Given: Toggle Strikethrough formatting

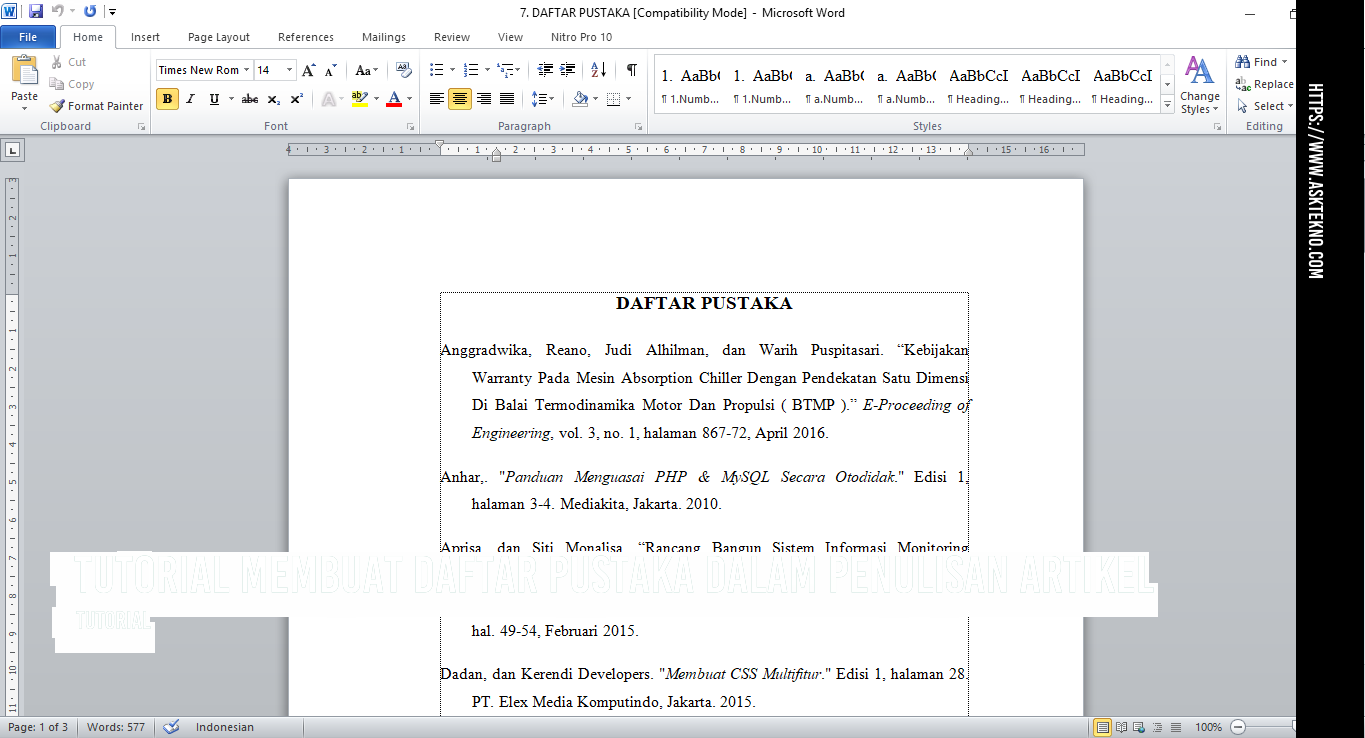Looking at the screenshot, I should (250, 99).
